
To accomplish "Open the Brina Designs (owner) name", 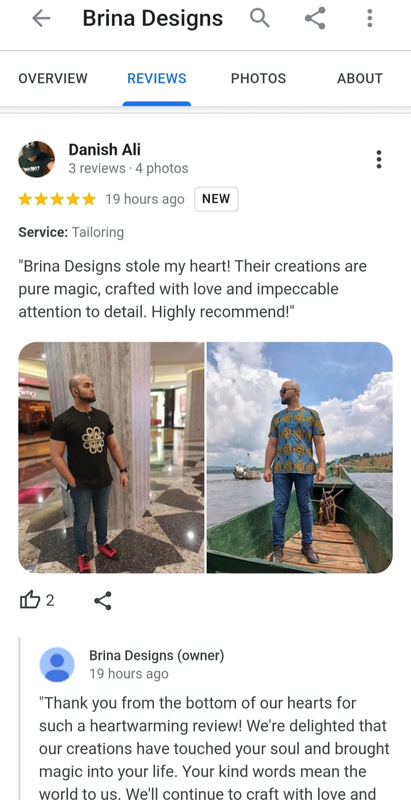I will [x=157, y=656].
